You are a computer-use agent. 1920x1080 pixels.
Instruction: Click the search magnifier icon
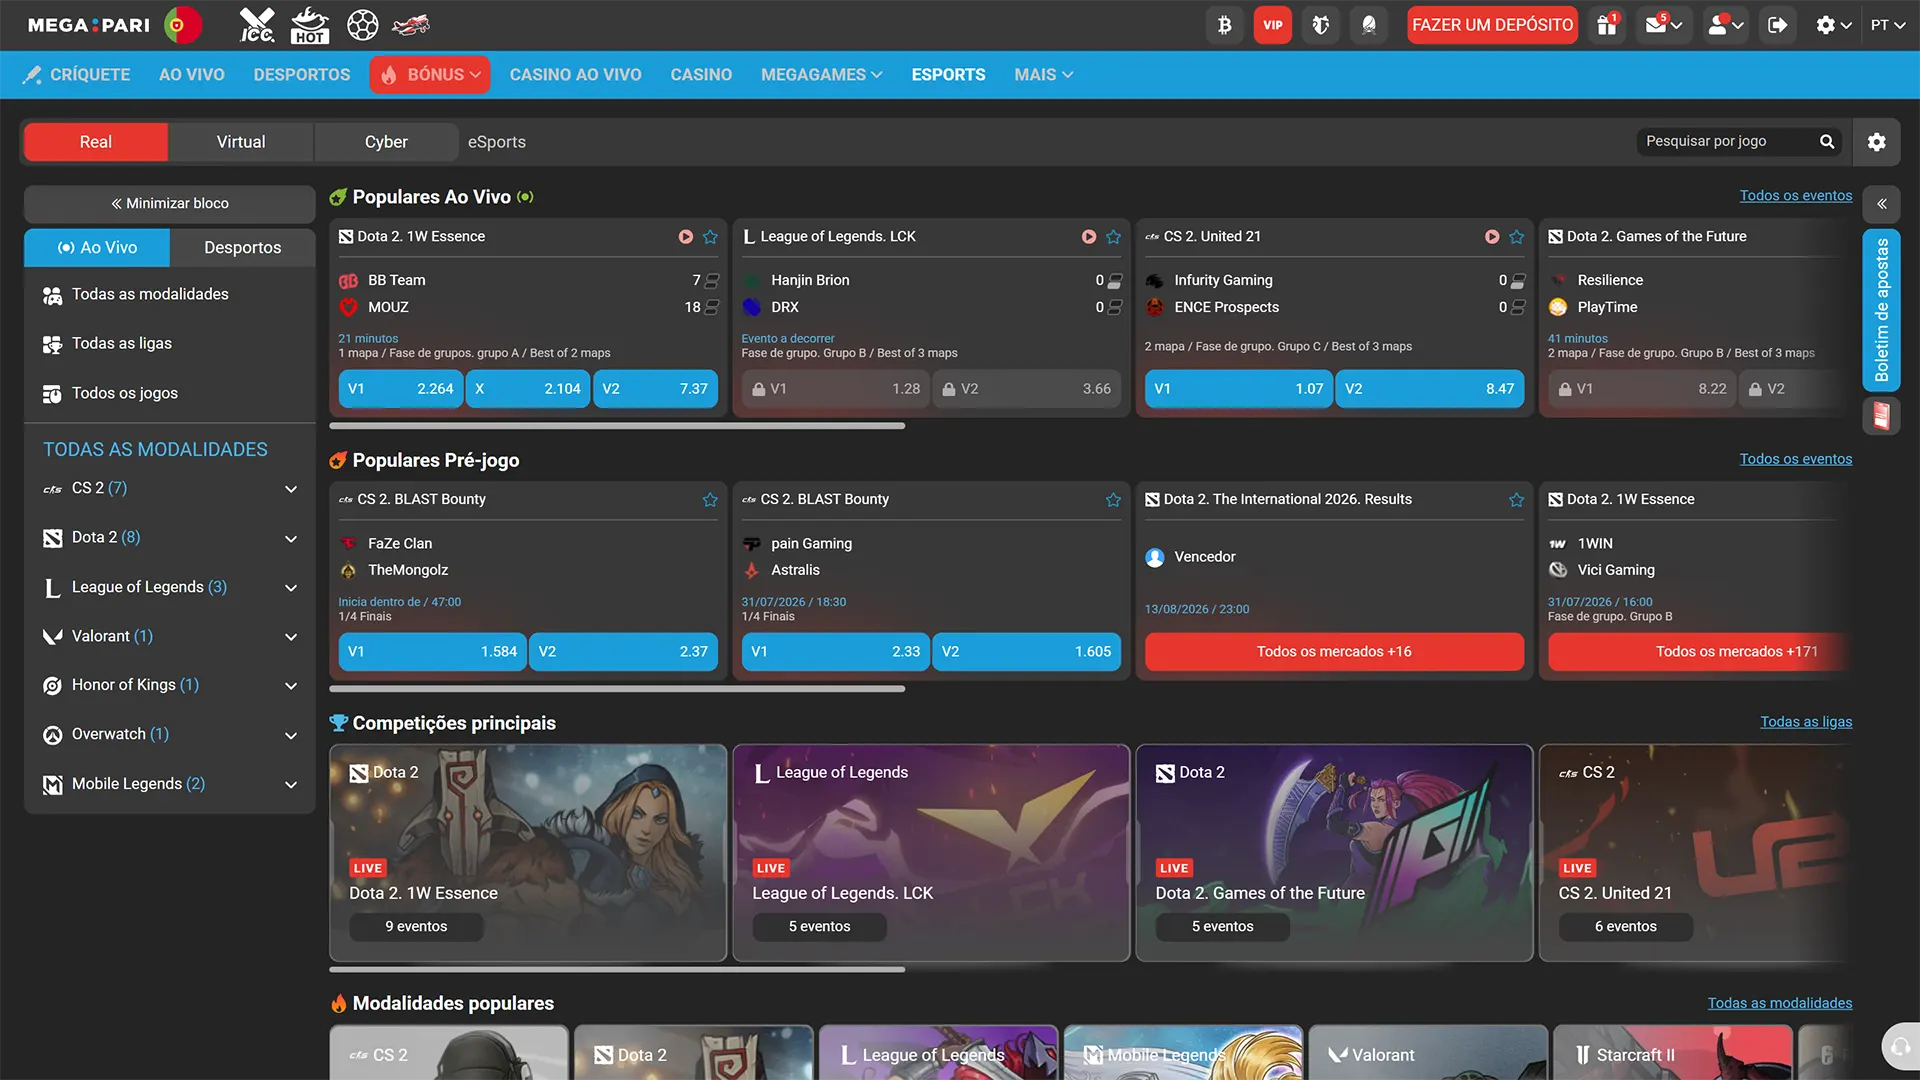(x=1827, y=142)
